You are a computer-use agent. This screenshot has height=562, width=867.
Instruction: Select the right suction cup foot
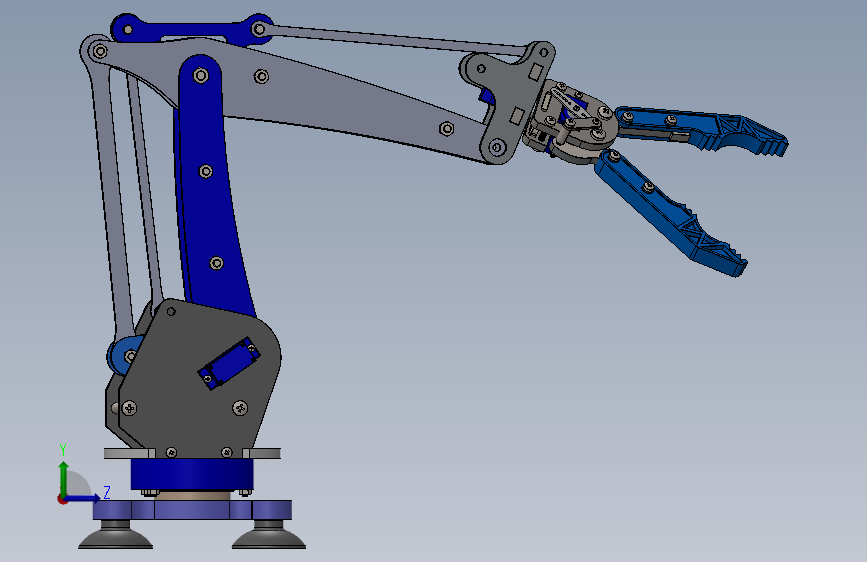point(269,535)
